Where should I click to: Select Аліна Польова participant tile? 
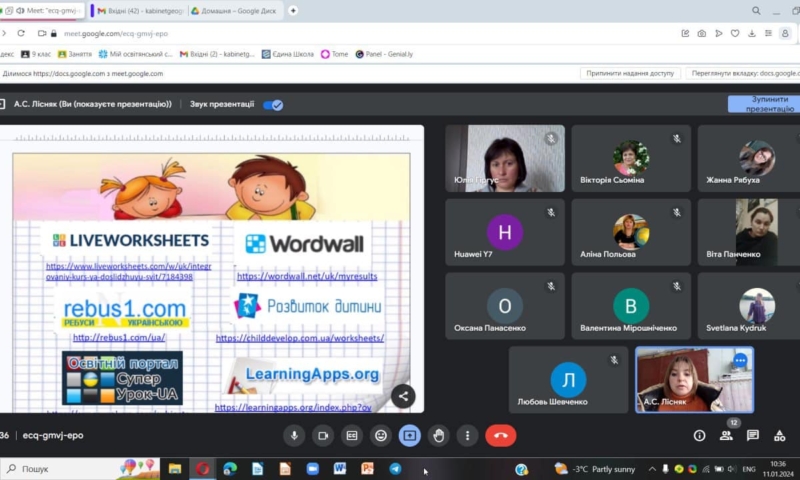[631, 232]
